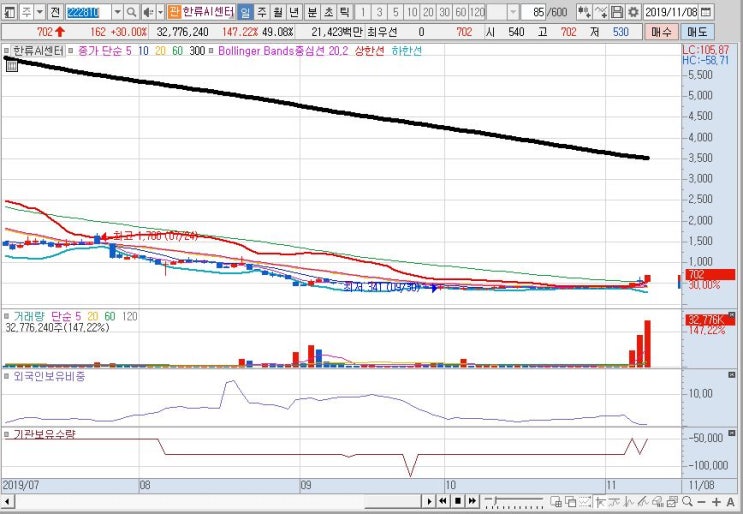Choose the 5 interval button
743x514 pixels.
pyautogui.click(x=396, y=12)
